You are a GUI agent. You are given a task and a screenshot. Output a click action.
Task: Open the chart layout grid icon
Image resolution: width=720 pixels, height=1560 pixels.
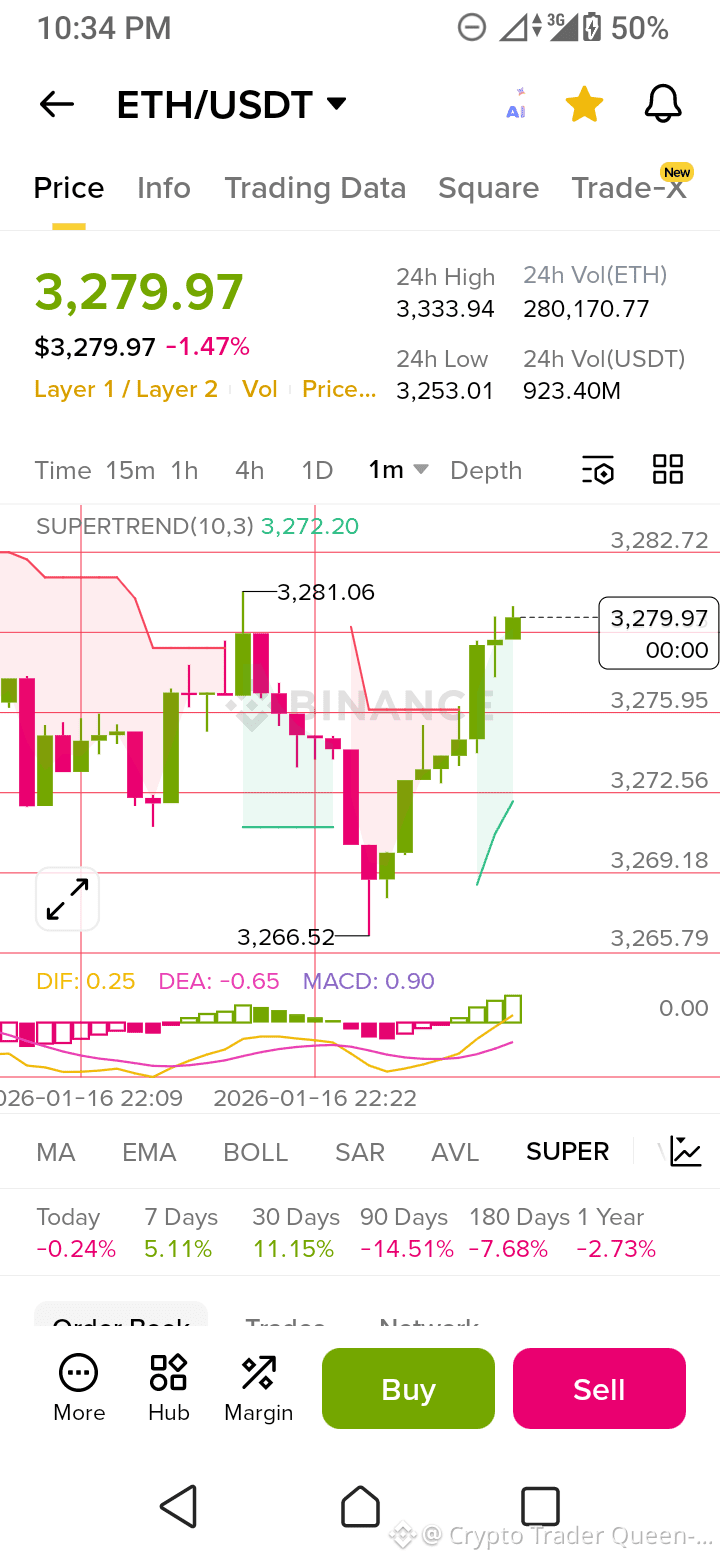[x=667, y=469]
